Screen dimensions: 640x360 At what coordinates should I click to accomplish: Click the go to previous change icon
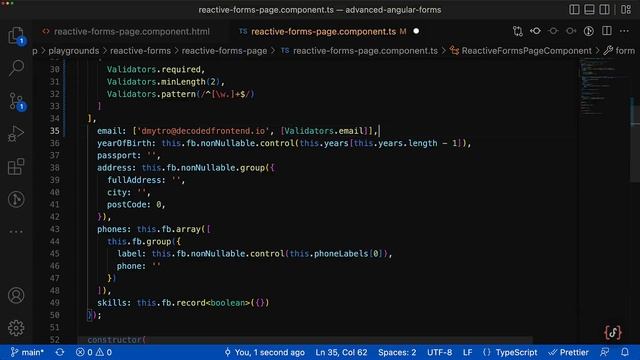coord(536,31)
